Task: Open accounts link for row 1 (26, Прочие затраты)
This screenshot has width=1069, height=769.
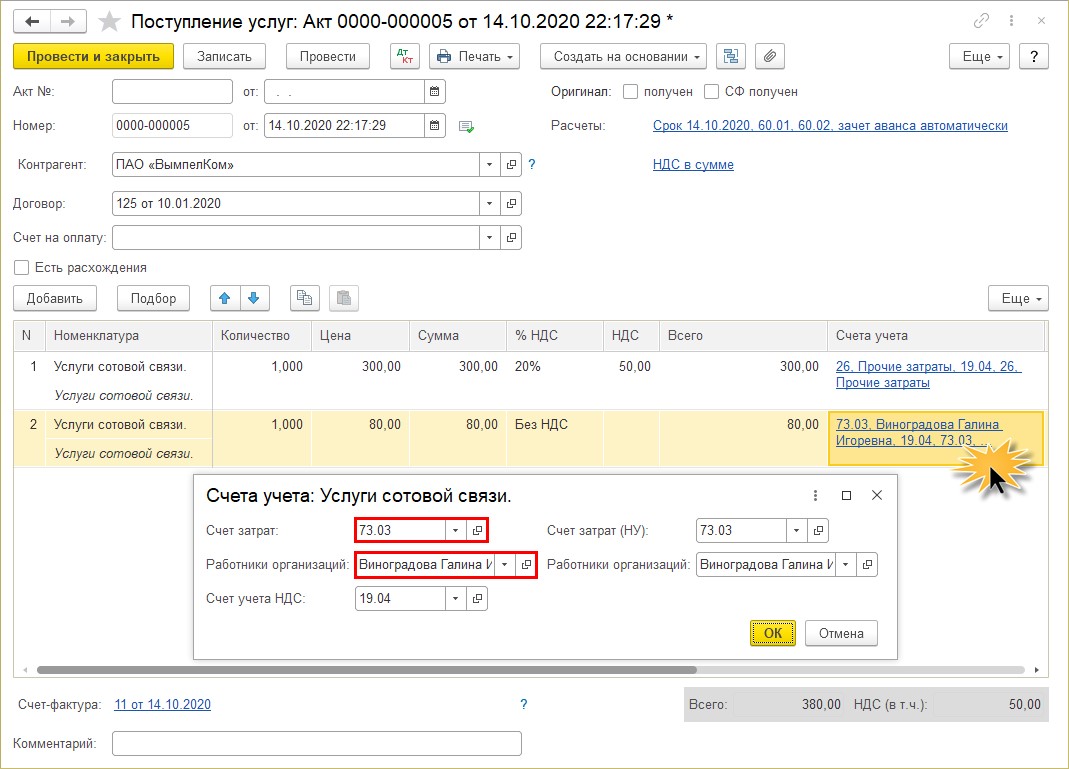Action: pyautogui.click(x=928, y=374)
